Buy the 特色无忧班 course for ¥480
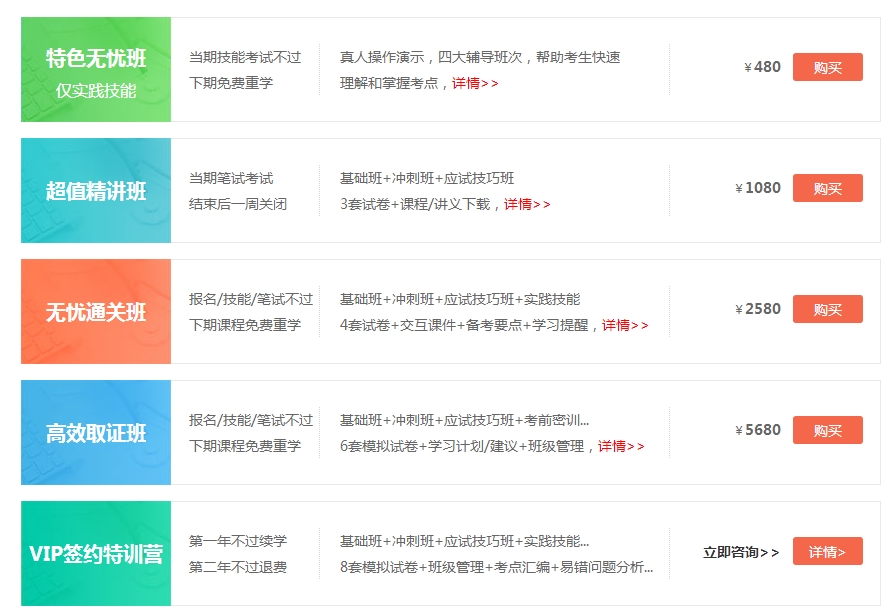Image resolution: width=890 pixels, height=615 pixels. click(827, 67)
